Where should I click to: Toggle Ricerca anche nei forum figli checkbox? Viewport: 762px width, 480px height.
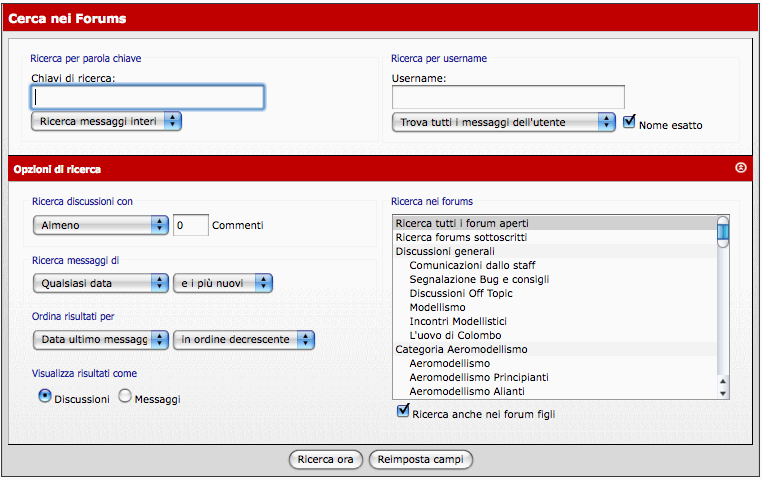pyautogui.click(x=403, y=412)
